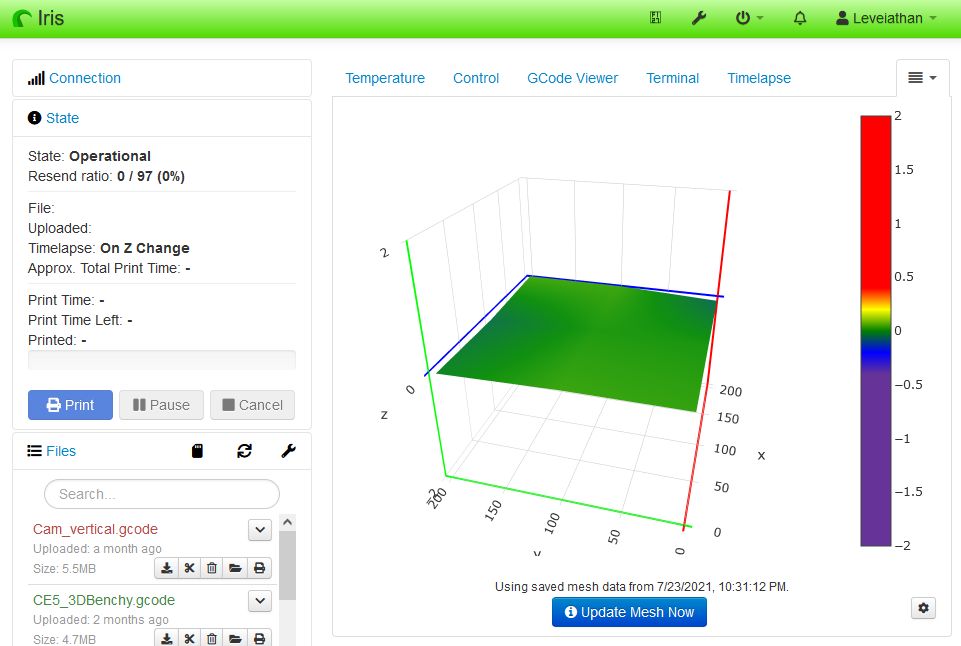Click the Update Mesh Now button
The width and height of the screenshot is (961, 646).
[x=629, y=612]
